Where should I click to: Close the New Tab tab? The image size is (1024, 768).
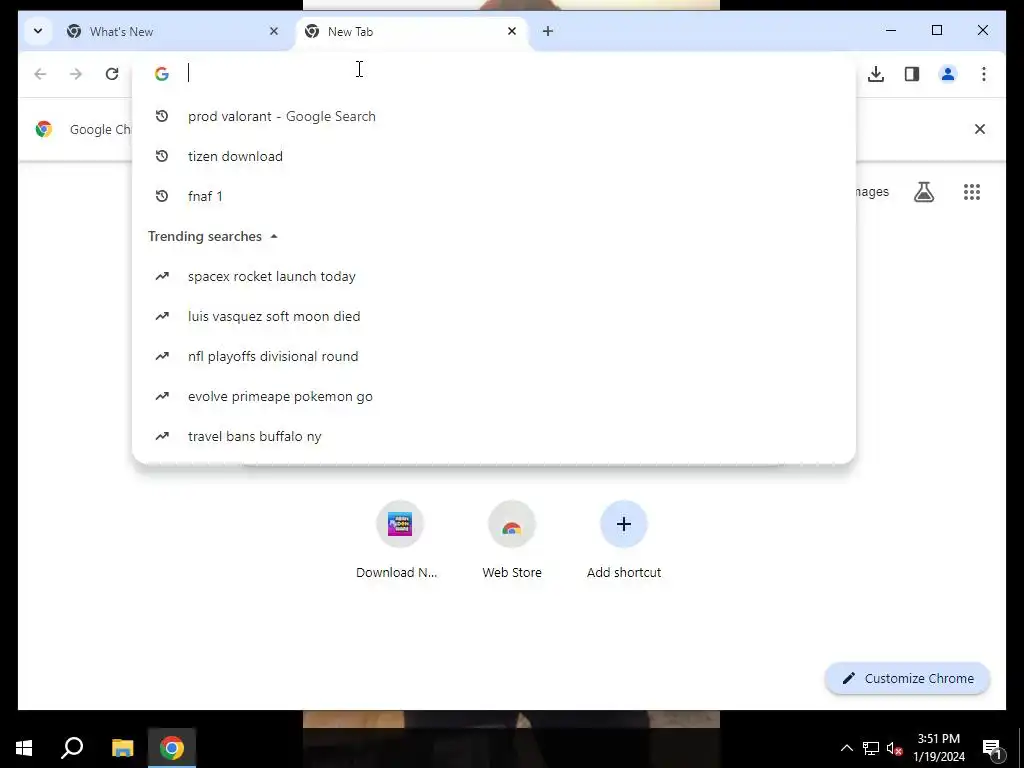coord(512,31)
